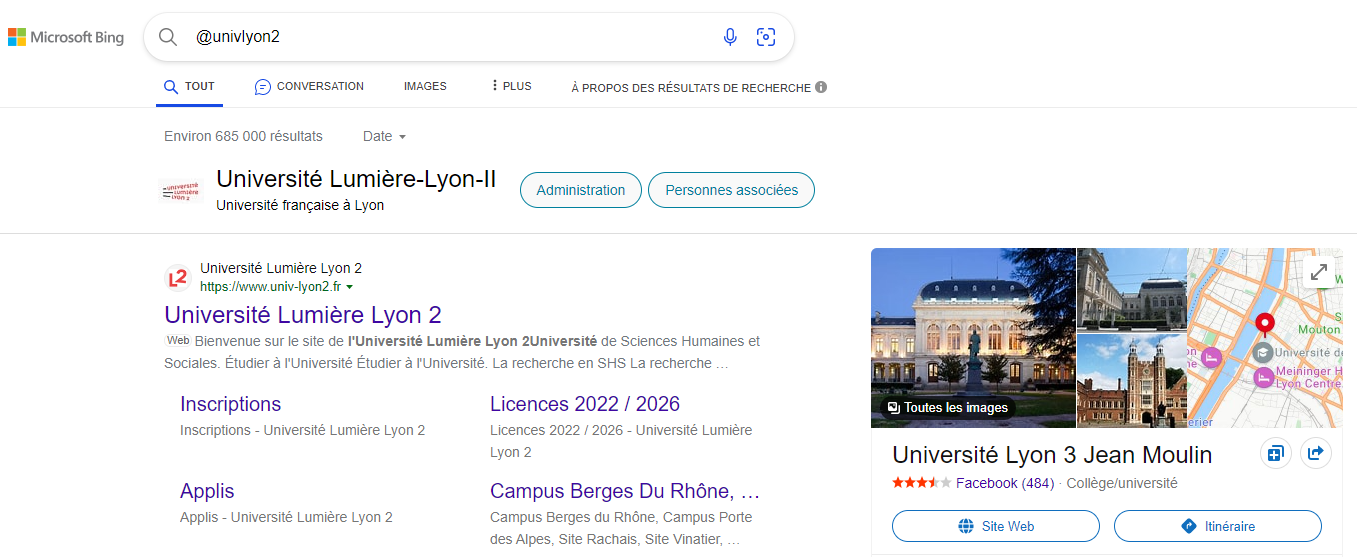Save Université Lyon 3 to collections icon
This screenshot has width=1357, height=557.
(x=1275, y=454)
